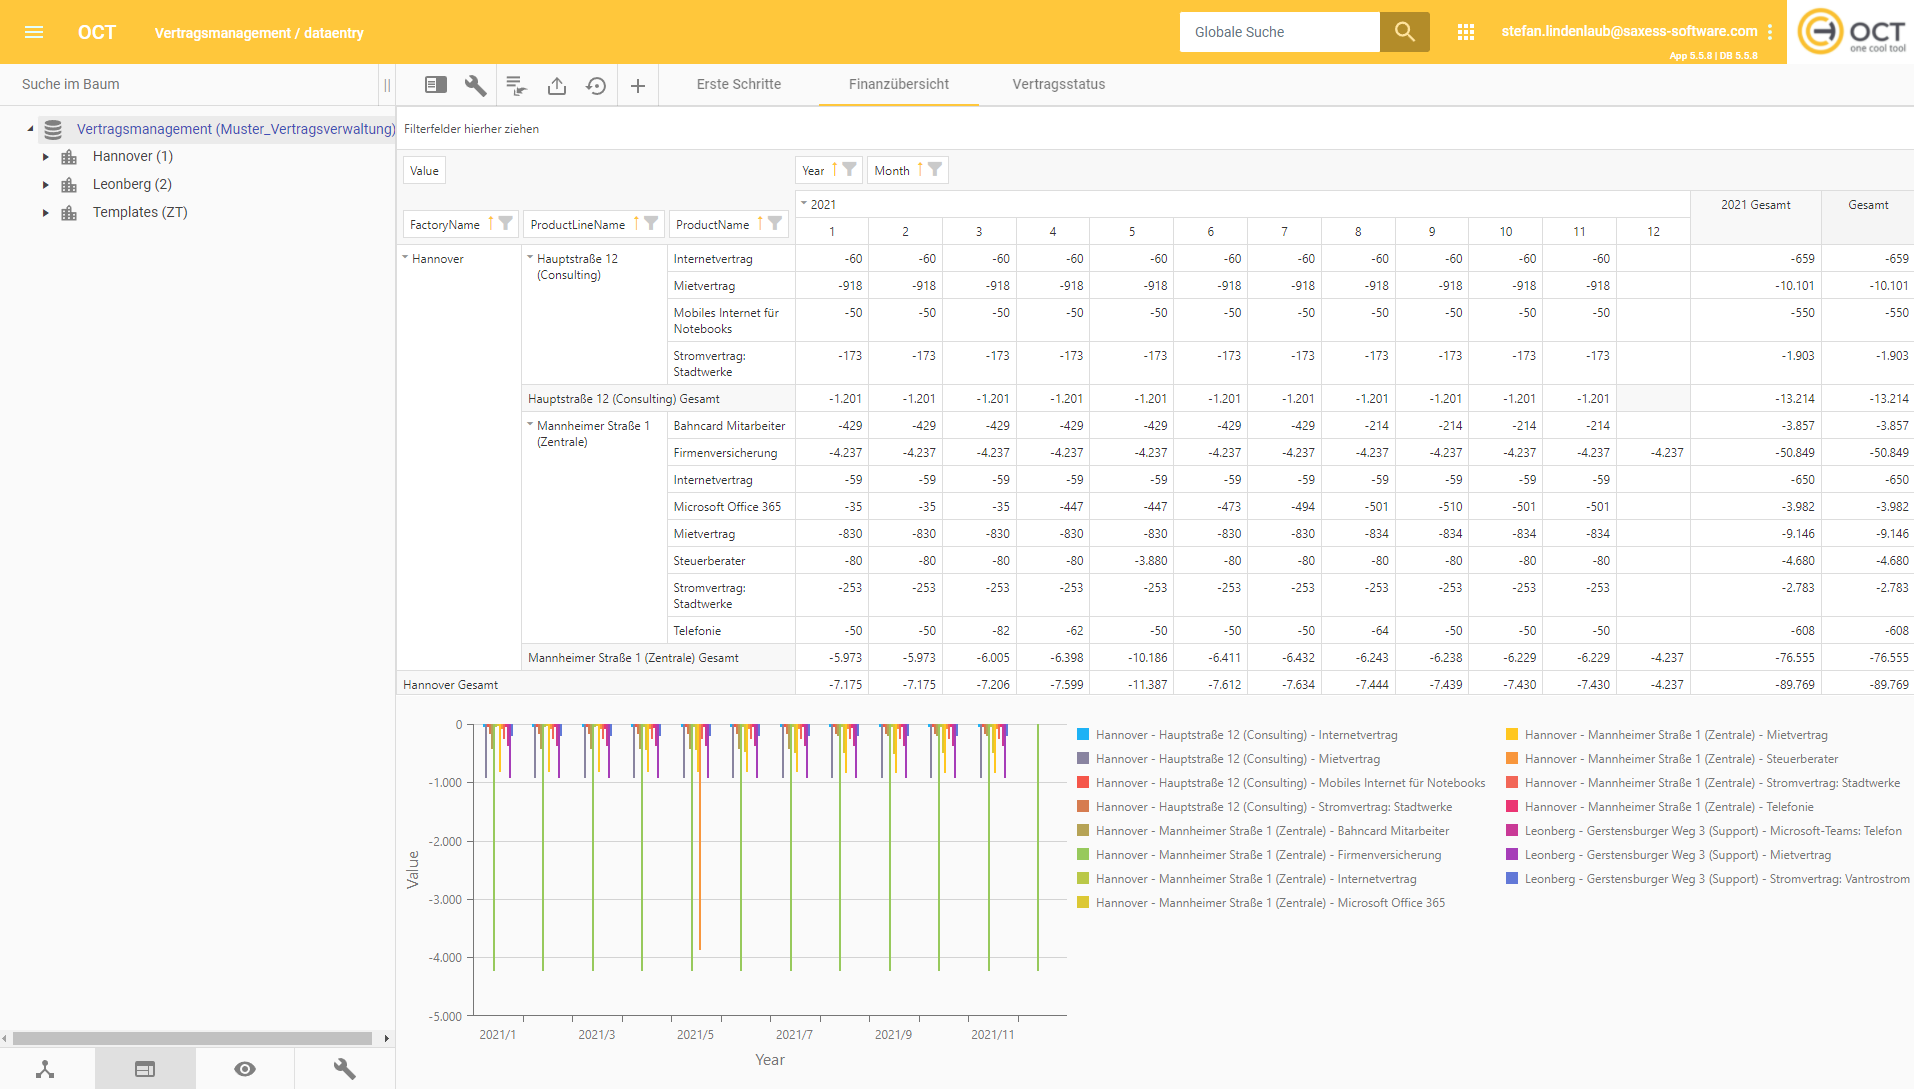The height and width of the screenshot is (1089, 1914).
Task: Click the Month field header button
Action: pyautogui.click(x=892, y=171)
